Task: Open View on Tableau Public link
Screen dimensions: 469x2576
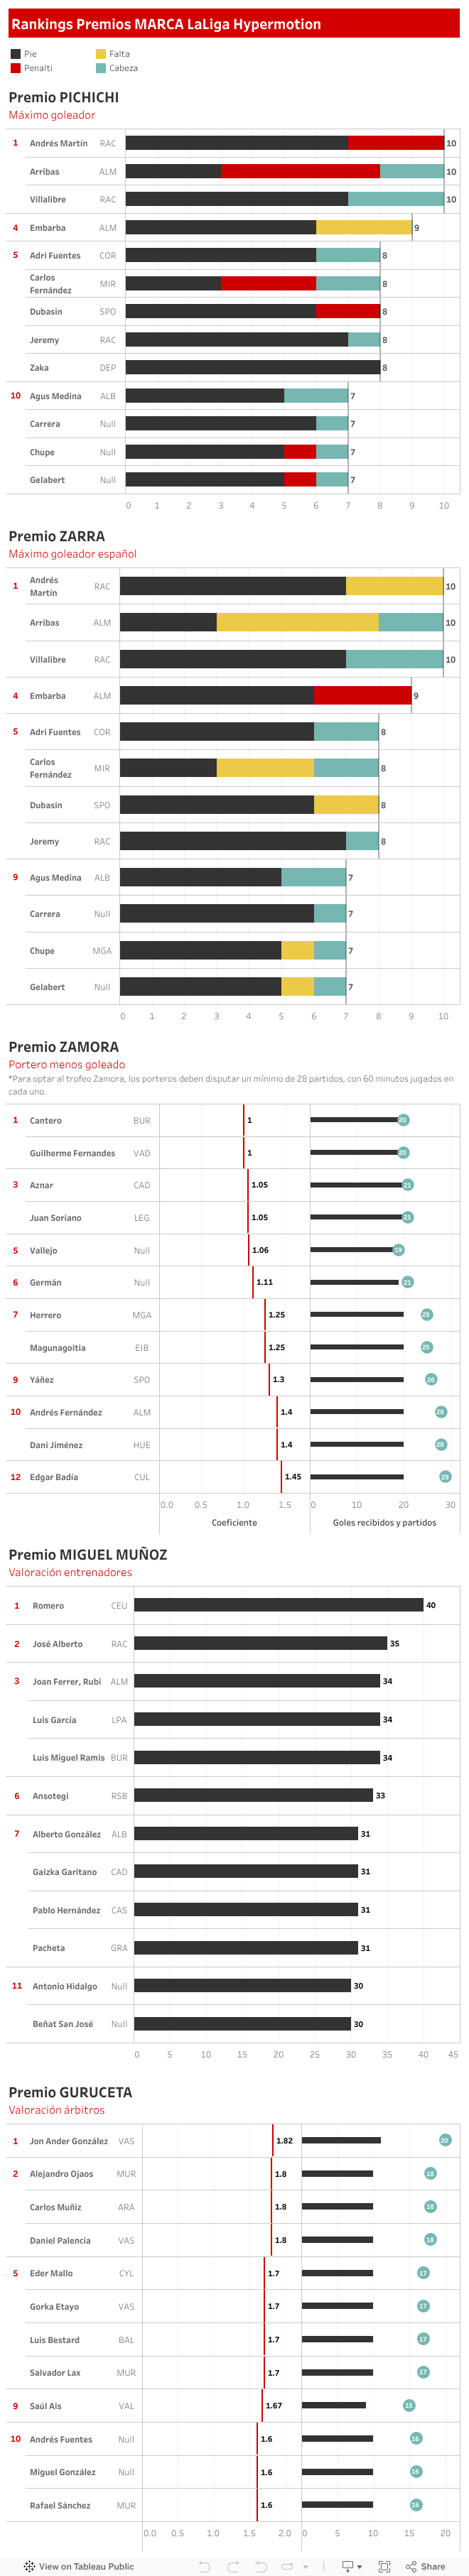Action: [86, 2566]
